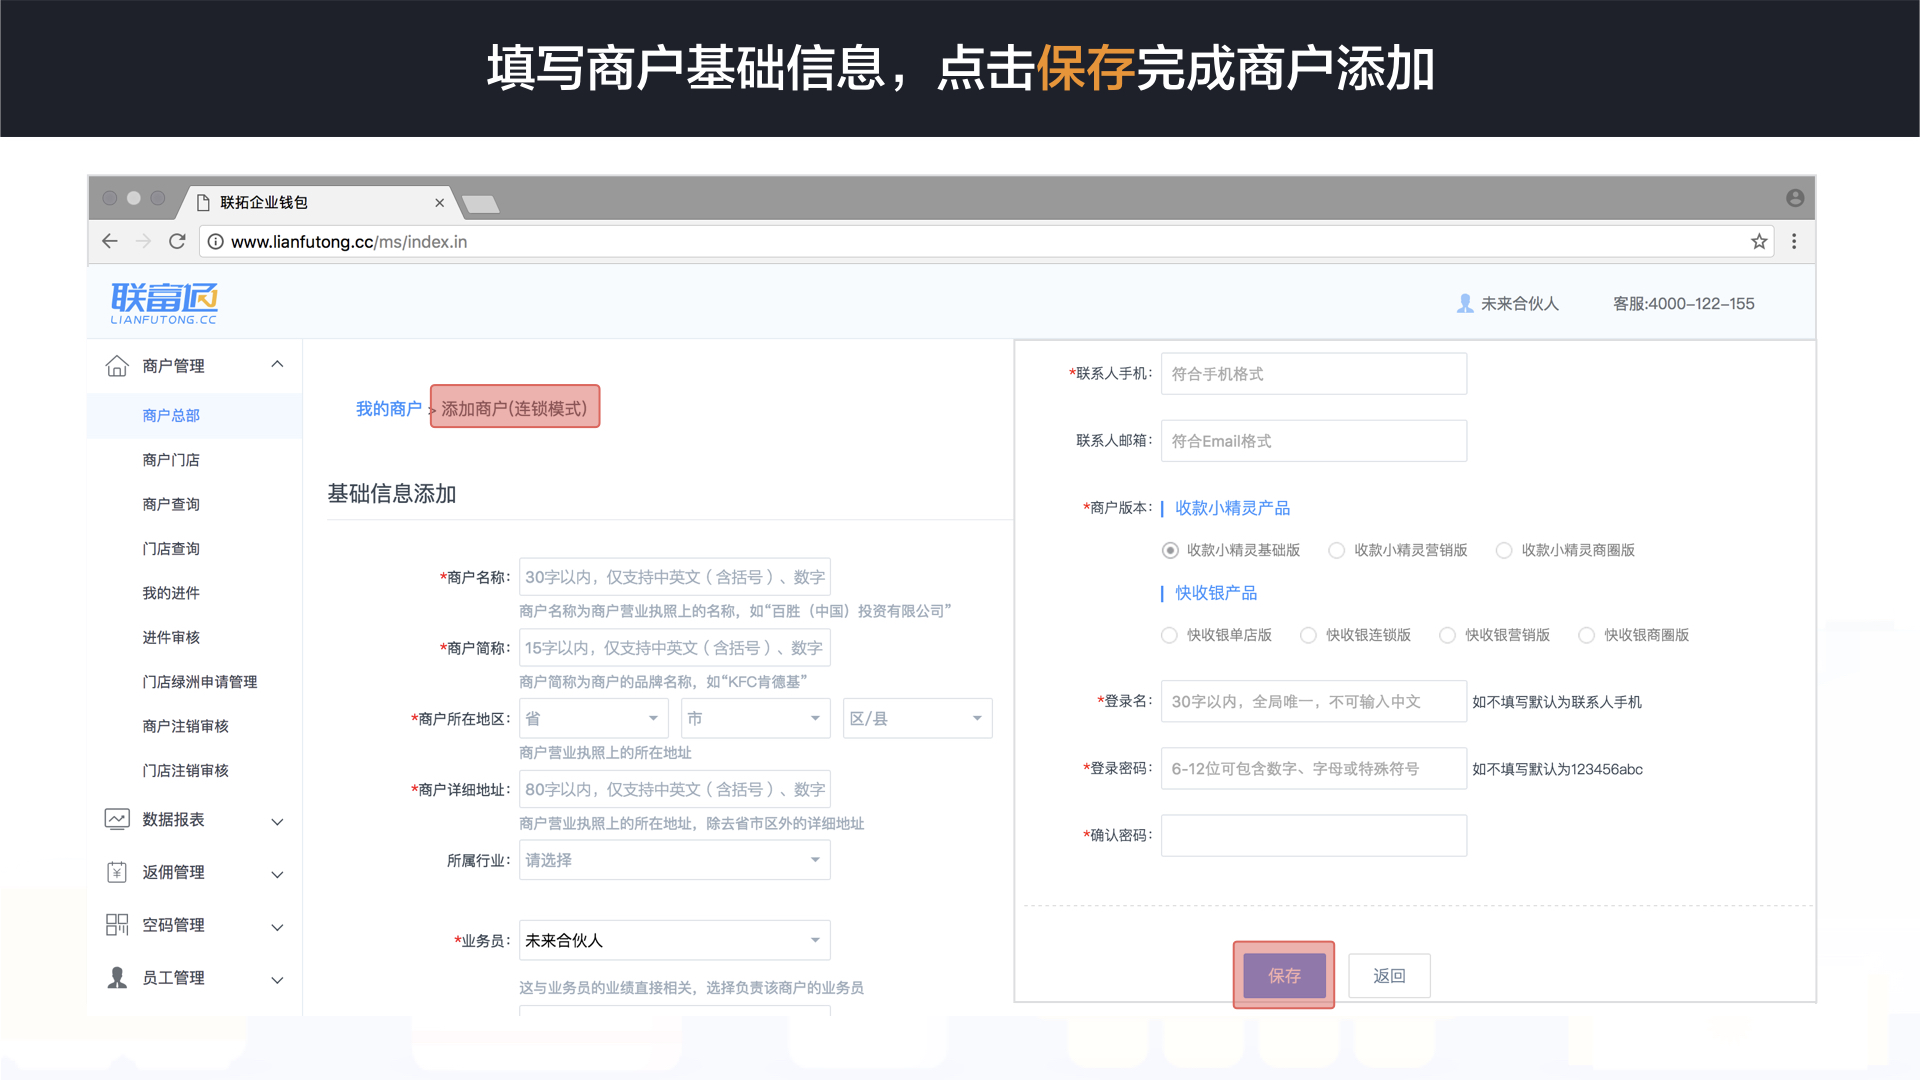Select 收款小精灵营销版 radio option
The height and width of the screenshot is (1080, 1920).
[1336, 550]
